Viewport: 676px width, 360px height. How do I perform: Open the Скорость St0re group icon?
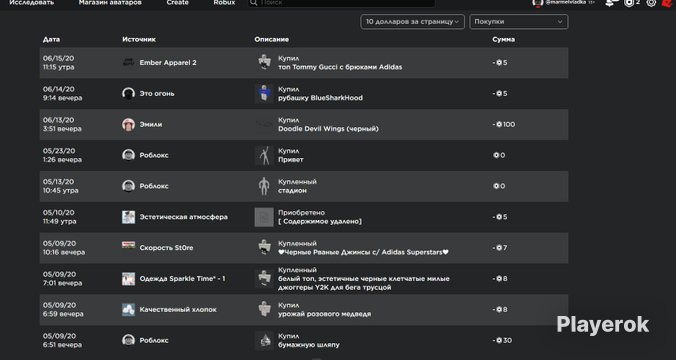tap(128, 247)
